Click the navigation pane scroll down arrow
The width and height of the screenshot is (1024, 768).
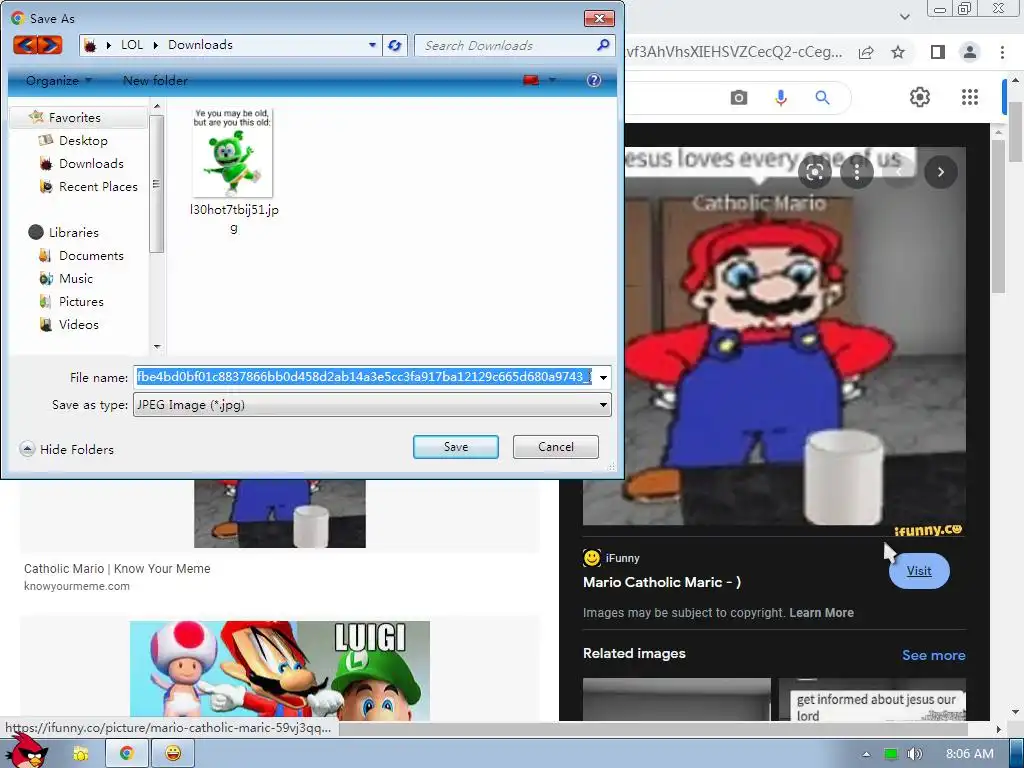157,347
